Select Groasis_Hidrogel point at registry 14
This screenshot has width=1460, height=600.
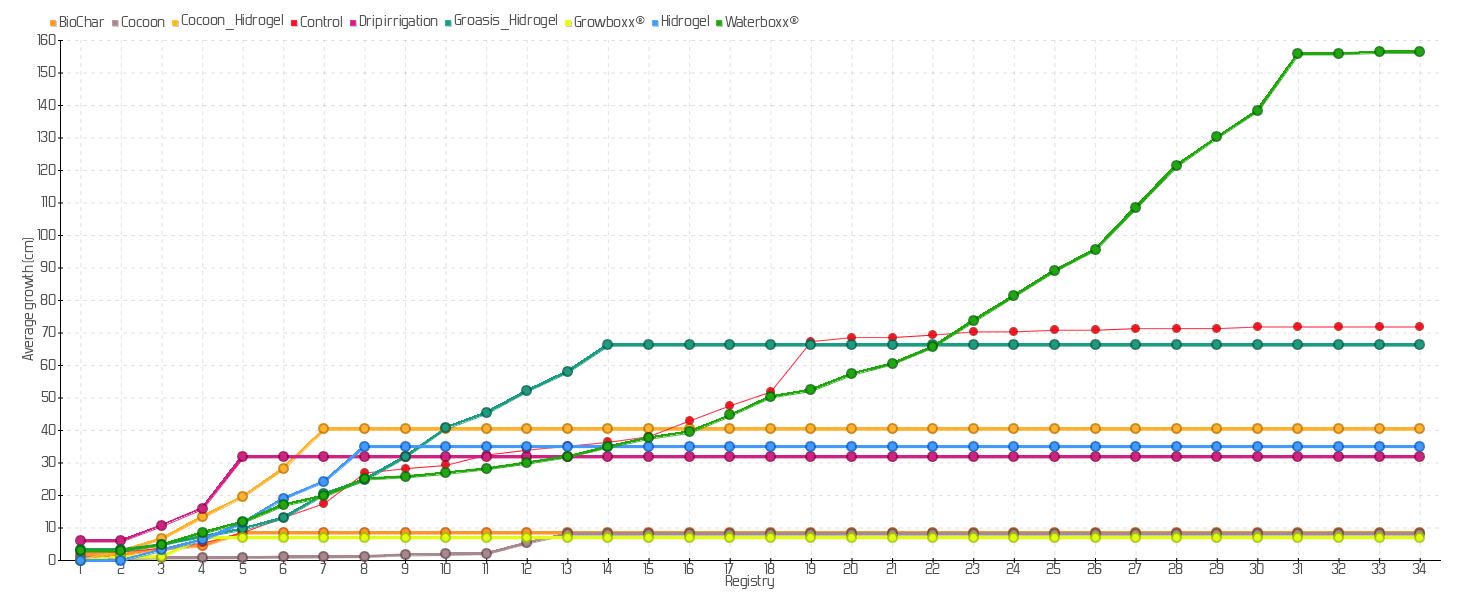607,345
